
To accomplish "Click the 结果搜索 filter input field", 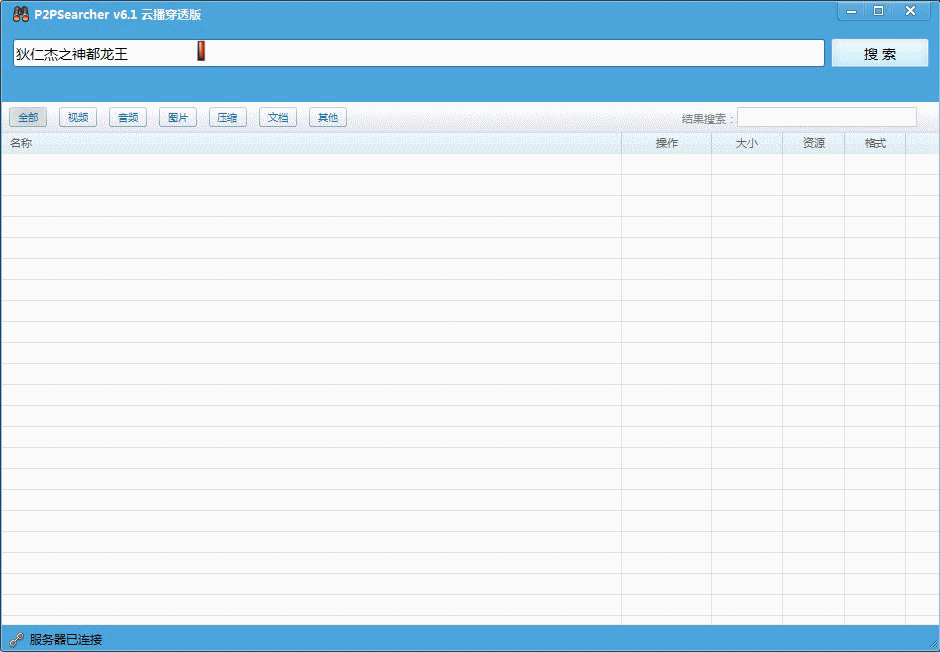I will click(826, 118).
